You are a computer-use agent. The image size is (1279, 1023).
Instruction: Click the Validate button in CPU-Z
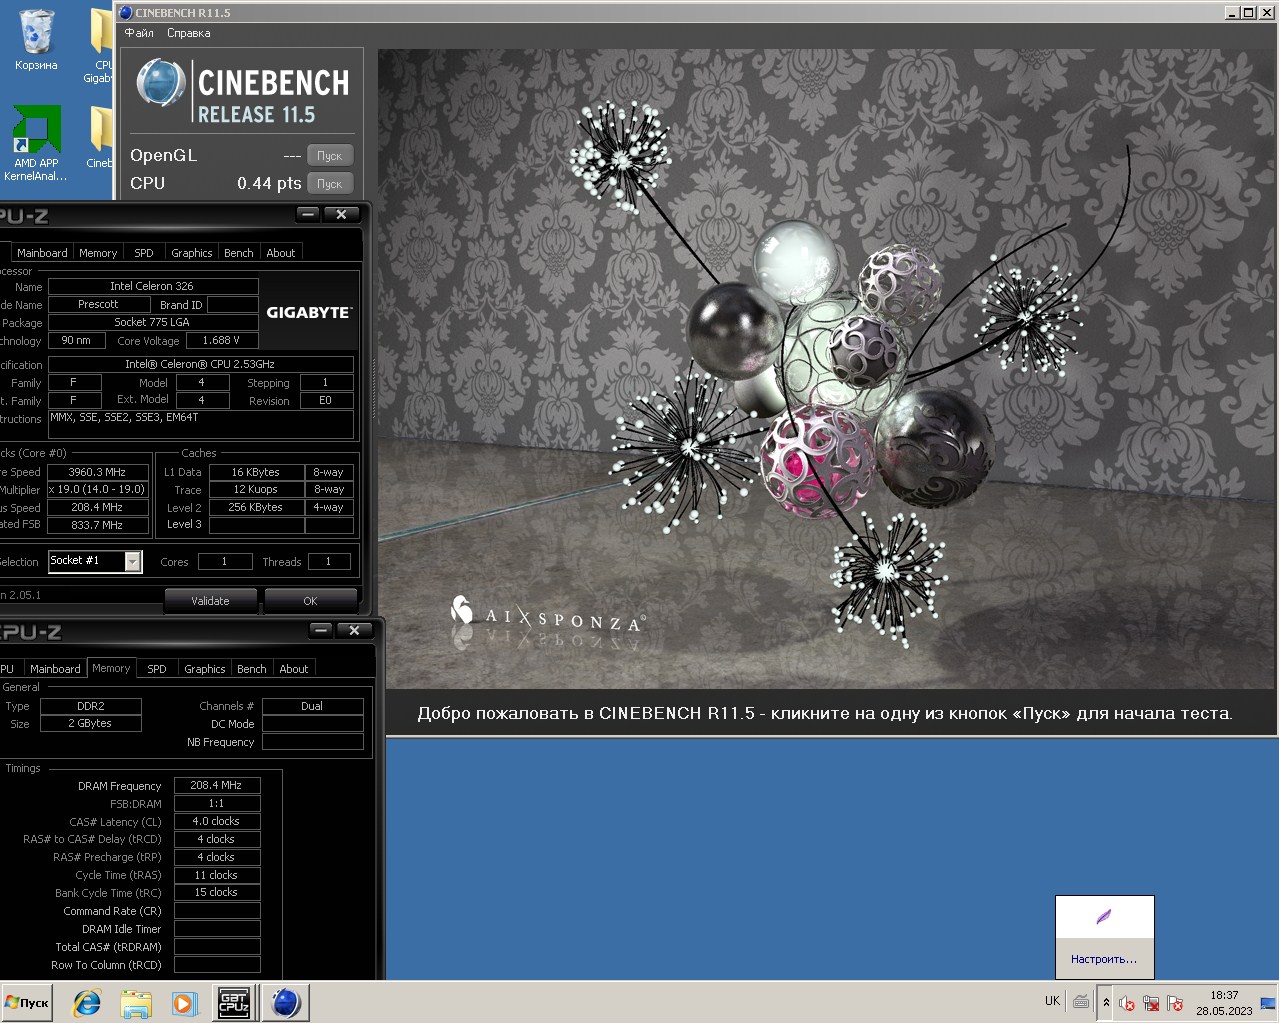point(210,601)
